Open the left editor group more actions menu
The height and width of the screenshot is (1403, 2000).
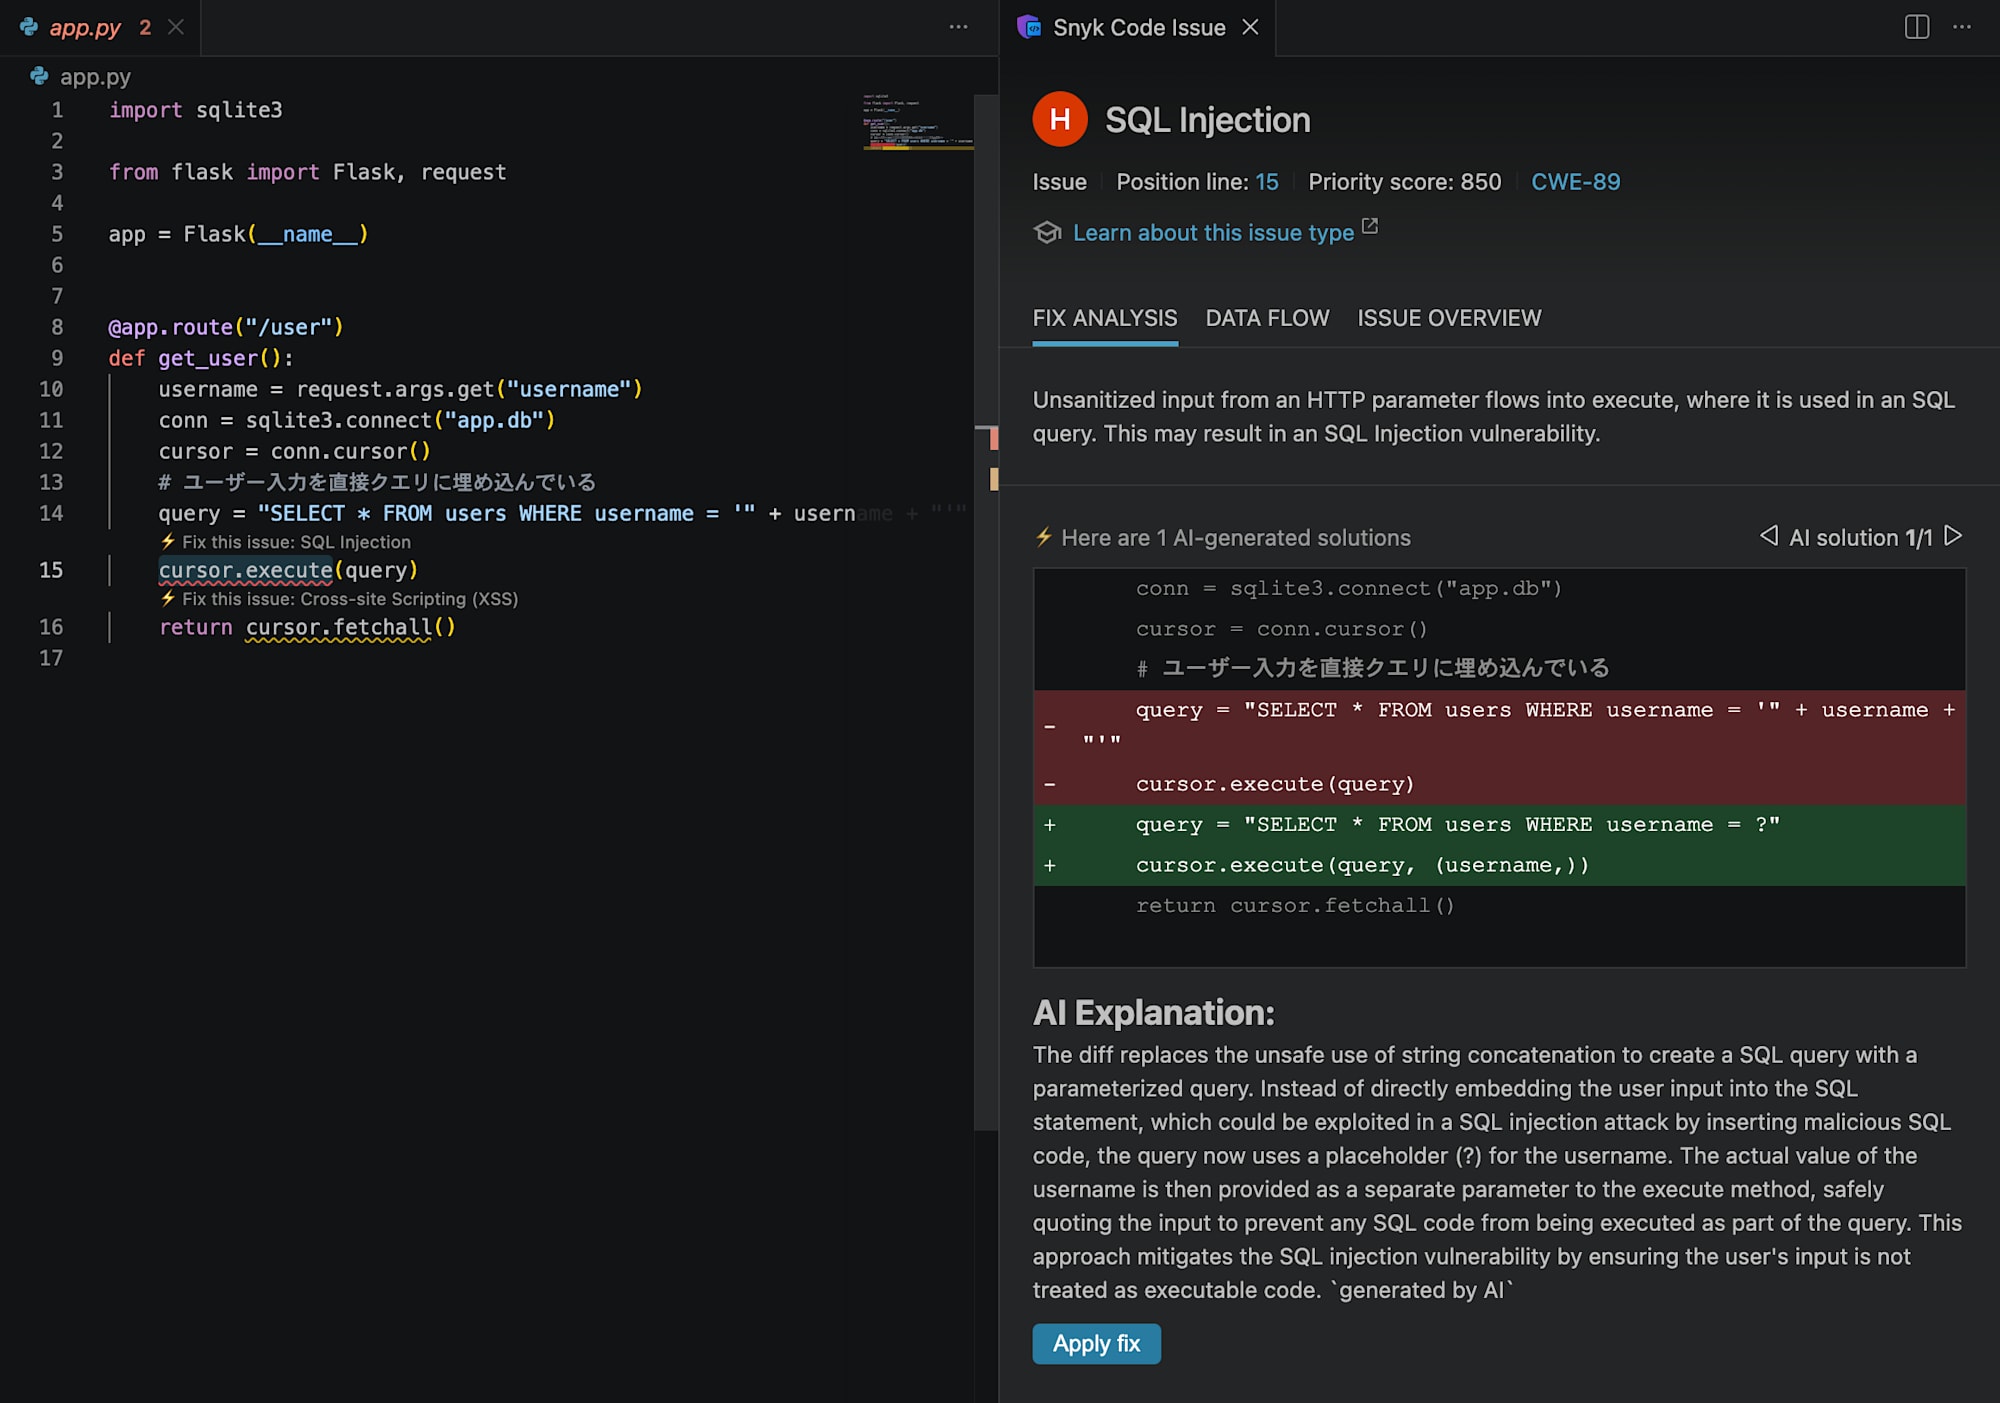[x=958, y=27]
